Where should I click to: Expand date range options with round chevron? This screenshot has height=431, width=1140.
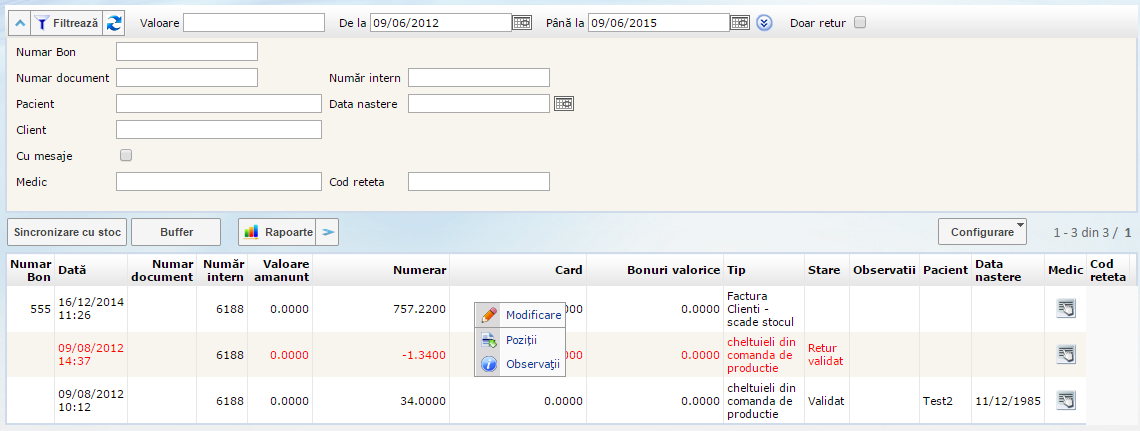coord(765,22)
